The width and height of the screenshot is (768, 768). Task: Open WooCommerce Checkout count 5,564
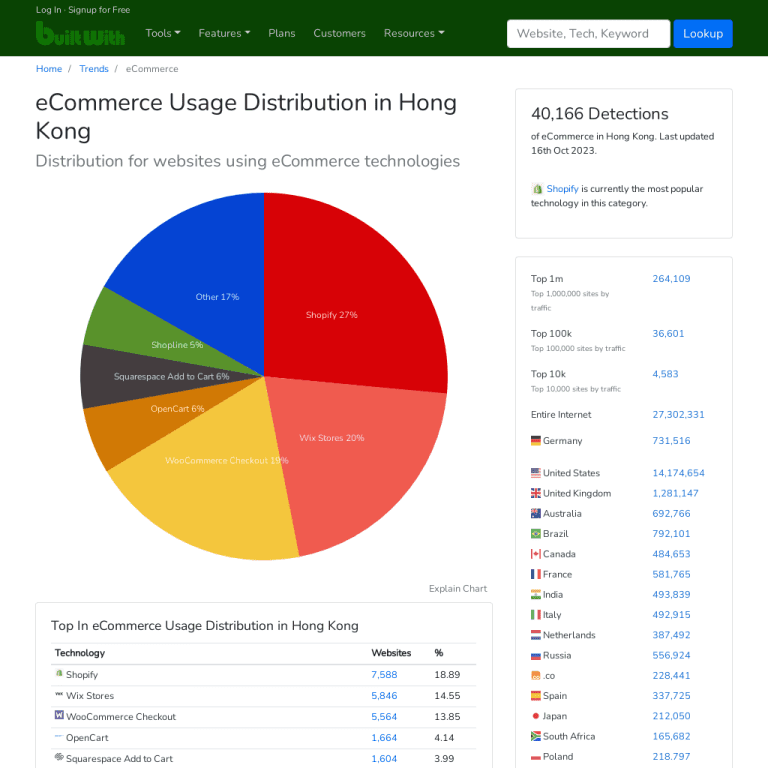tap(384, 717)
